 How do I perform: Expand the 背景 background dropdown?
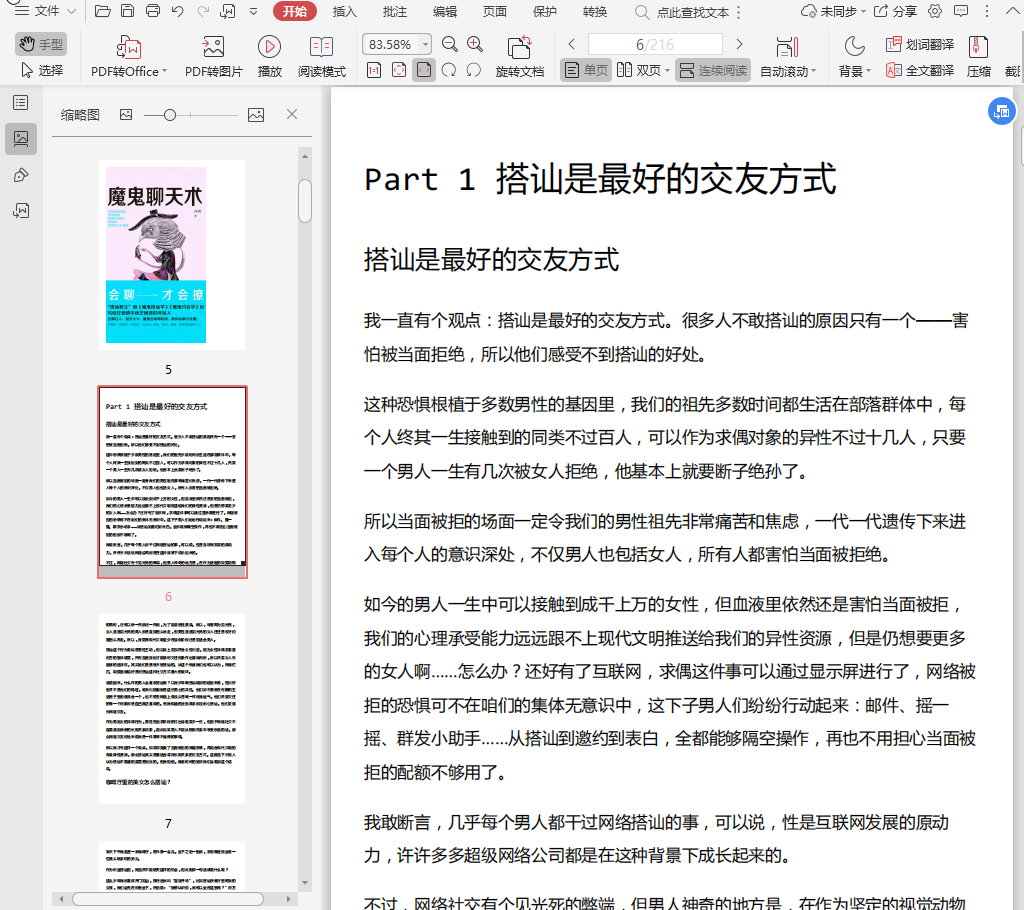855,71
